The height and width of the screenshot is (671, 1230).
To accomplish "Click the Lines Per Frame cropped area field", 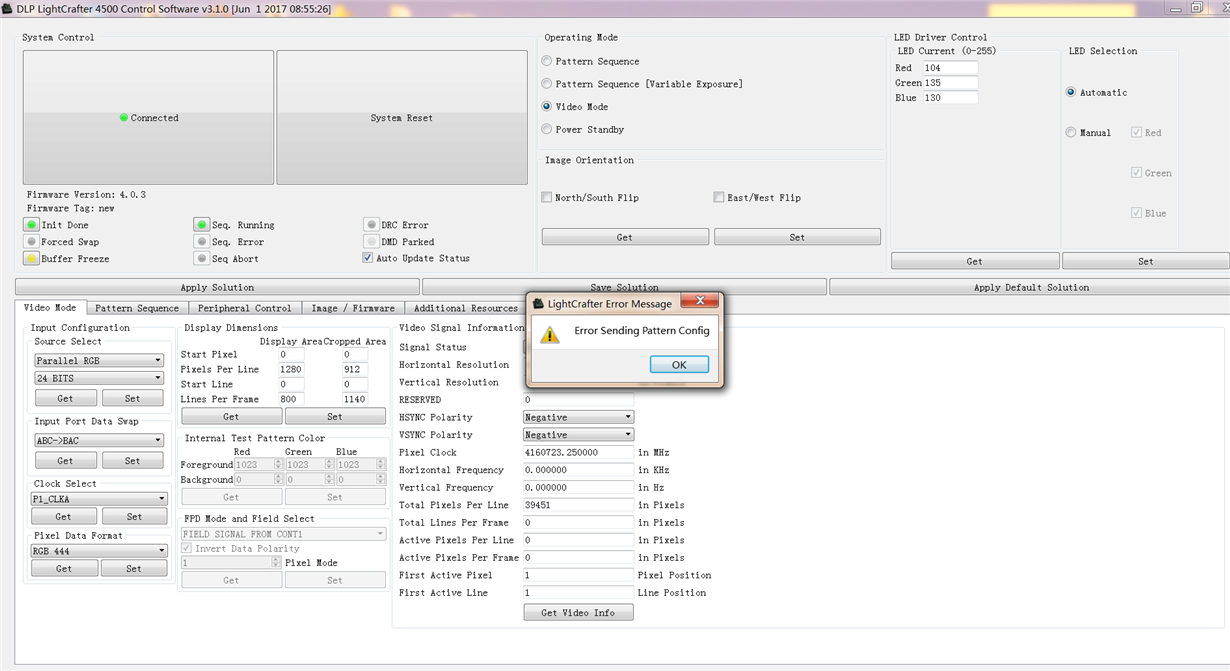I will click(355, 399).
